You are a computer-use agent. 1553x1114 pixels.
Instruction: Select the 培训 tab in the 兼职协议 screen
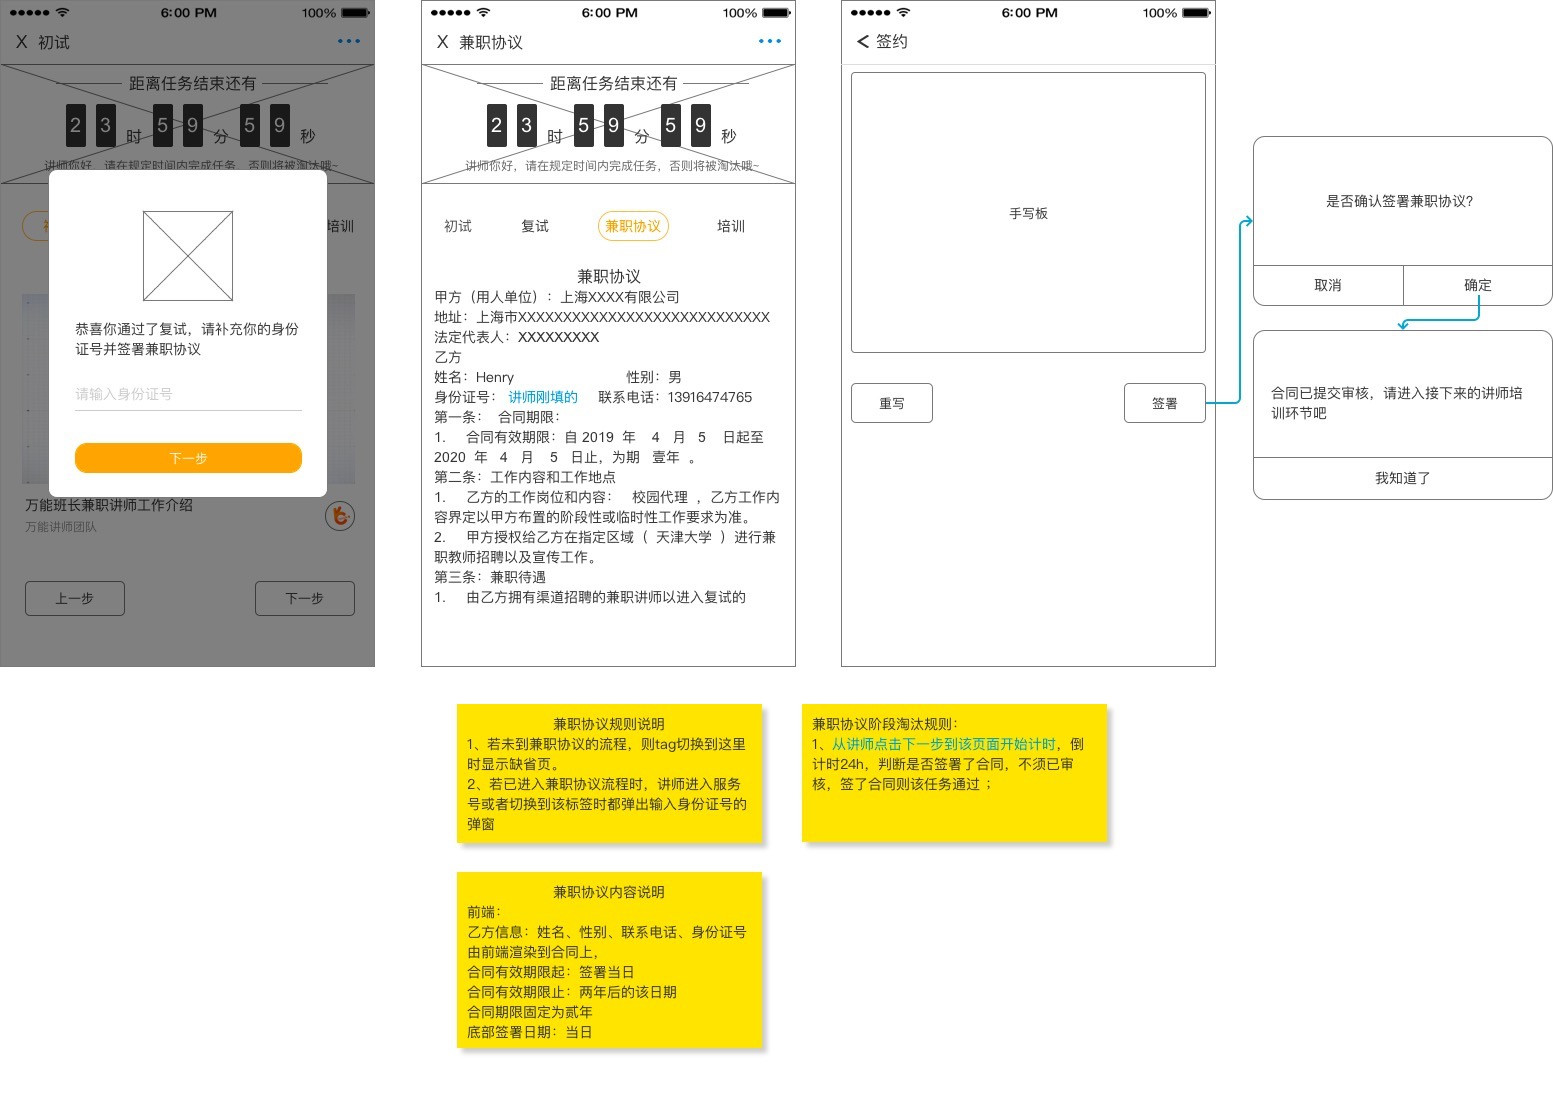coord(731,226)
